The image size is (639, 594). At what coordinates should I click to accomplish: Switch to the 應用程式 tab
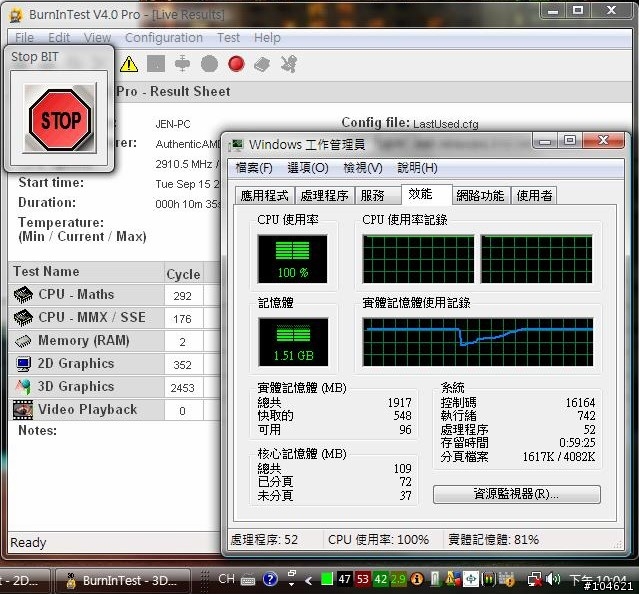click(x=264, y=196)
